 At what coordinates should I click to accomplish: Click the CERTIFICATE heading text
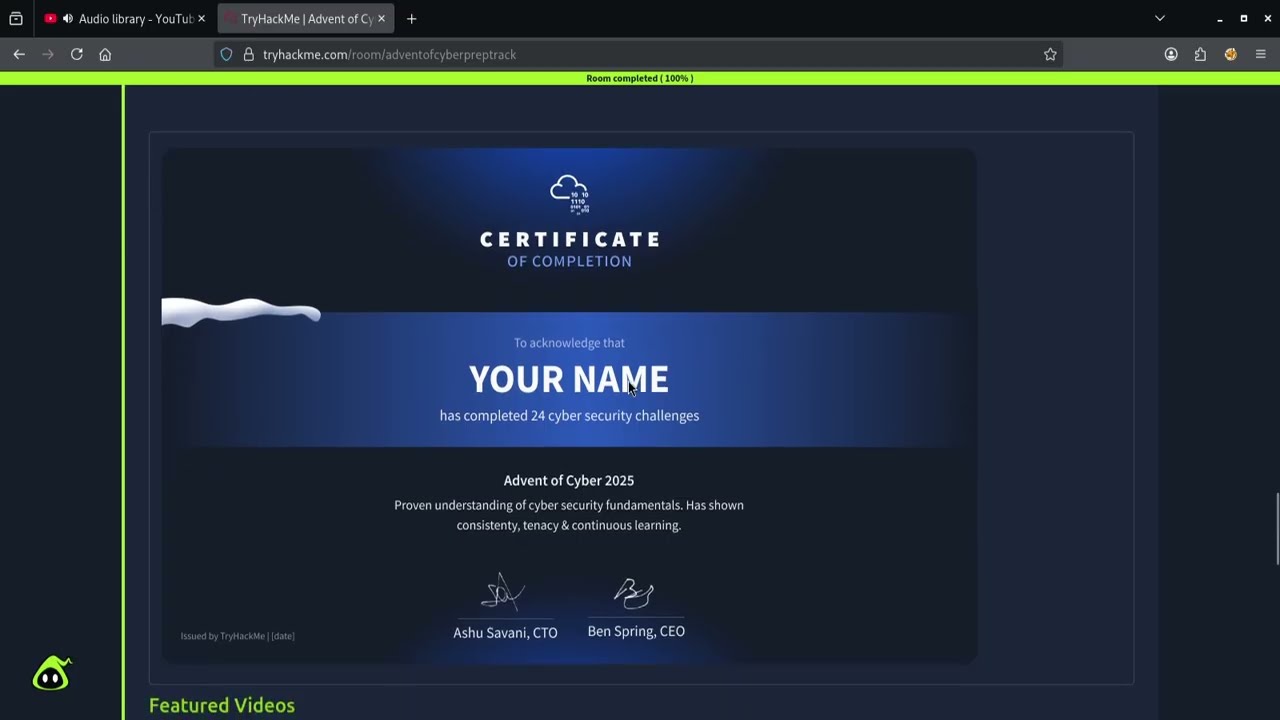pos(570,240)
